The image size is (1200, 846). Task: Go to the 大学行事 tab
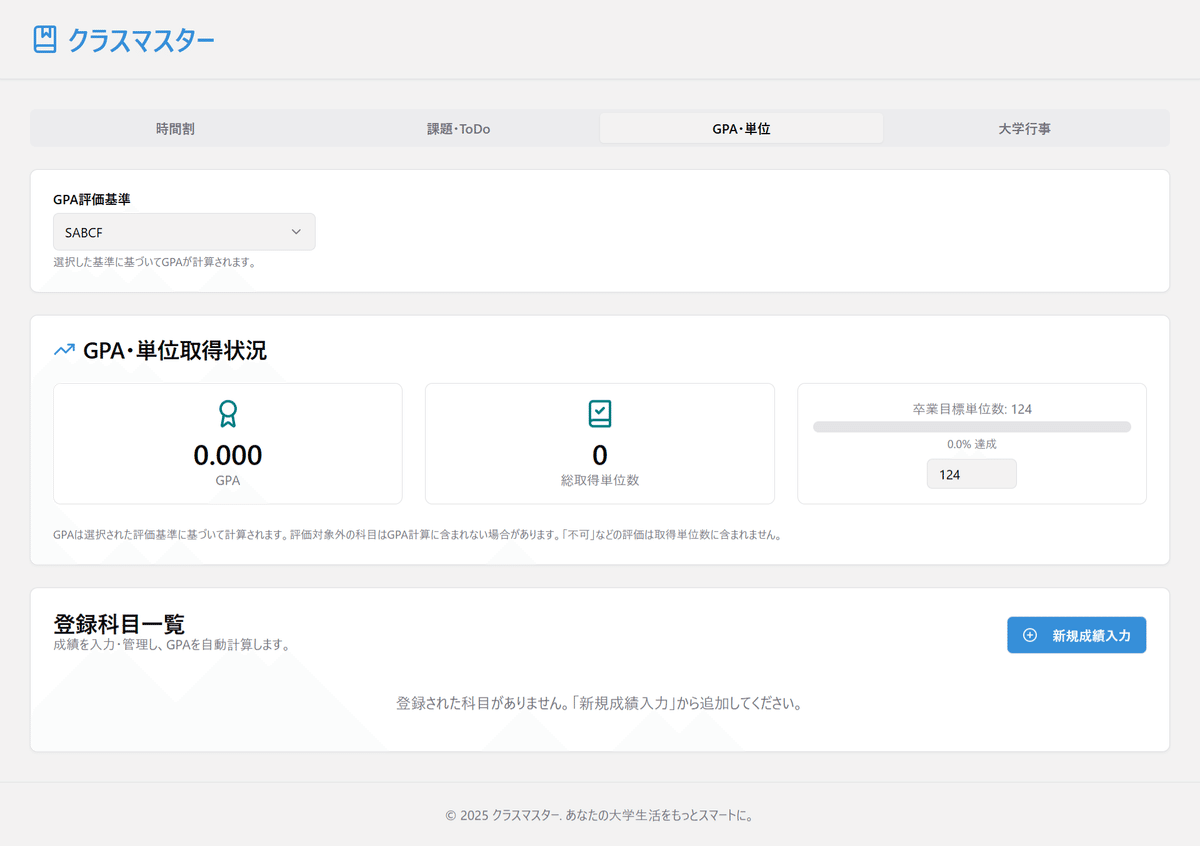[x=1024, y=128]
